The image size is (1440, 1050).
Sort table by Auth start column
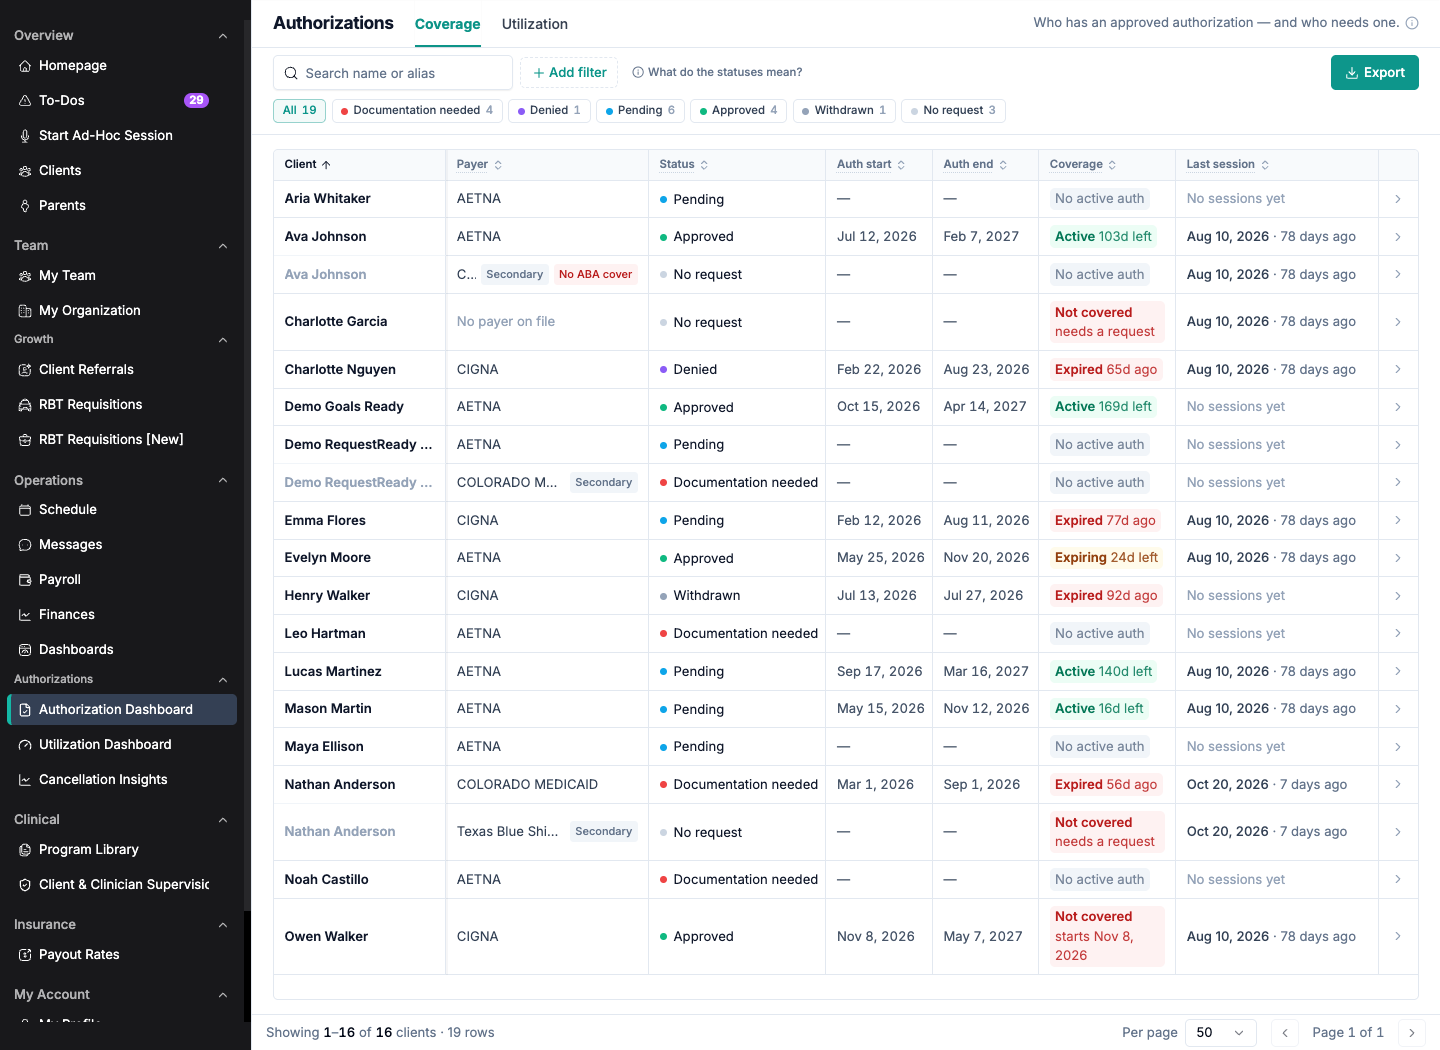click(871, 165)
